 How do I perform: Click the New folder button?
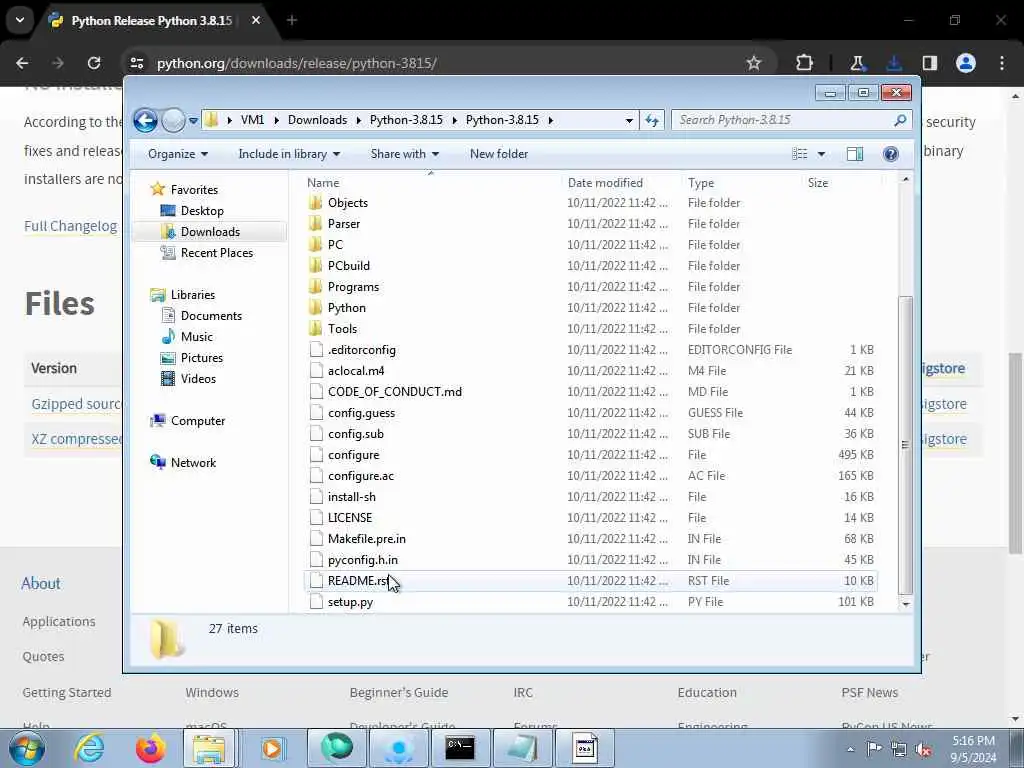point(499,154)
